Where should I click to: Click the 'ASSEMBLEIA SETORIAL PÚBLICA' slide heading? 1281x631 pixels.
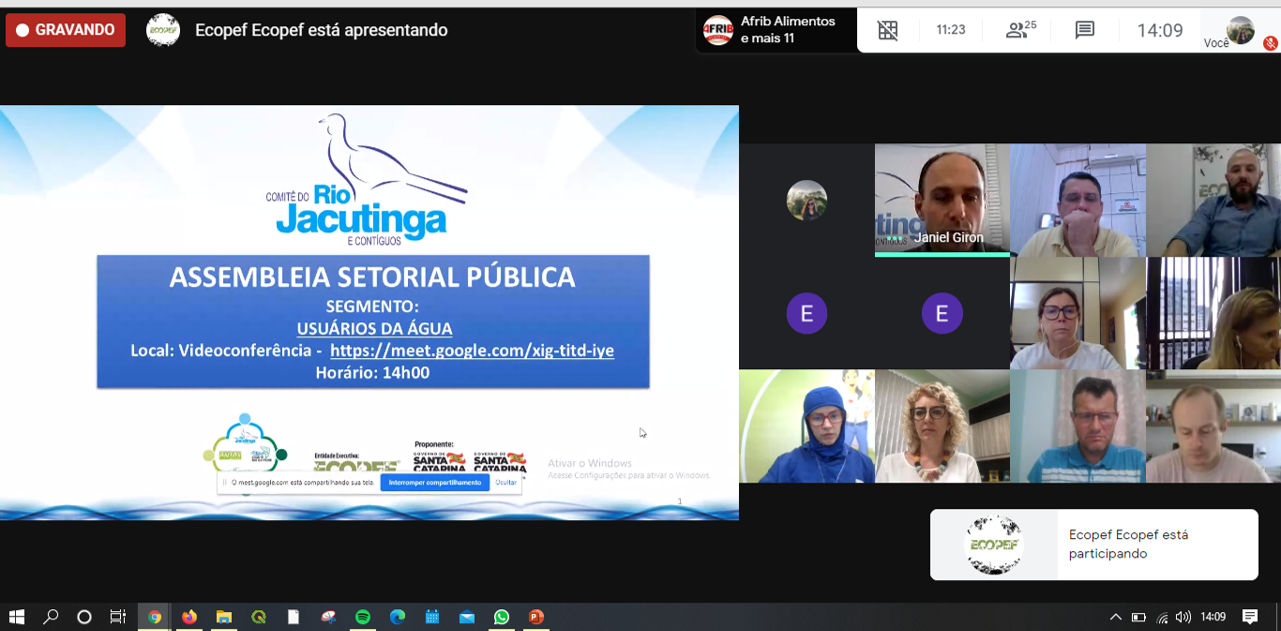click(372, 277)
